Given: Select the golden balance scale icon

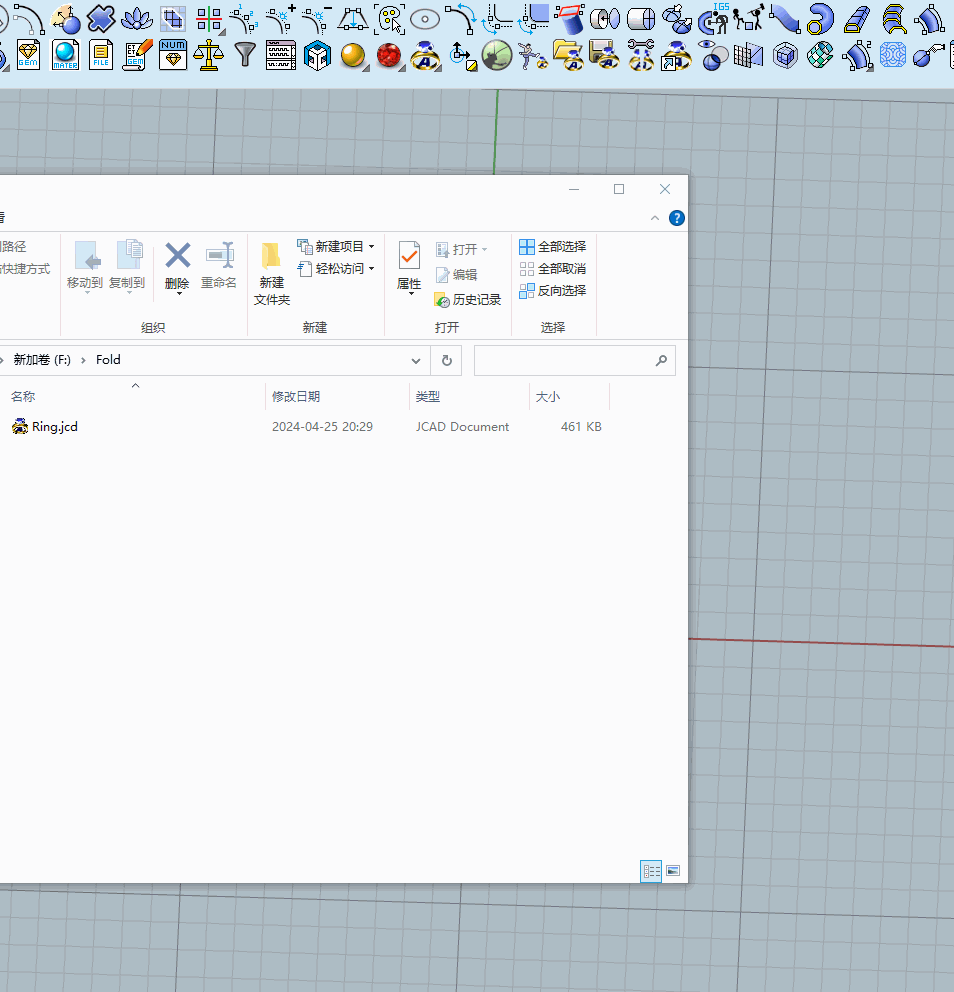Looking at the screenshot, I should pos(208,55).
